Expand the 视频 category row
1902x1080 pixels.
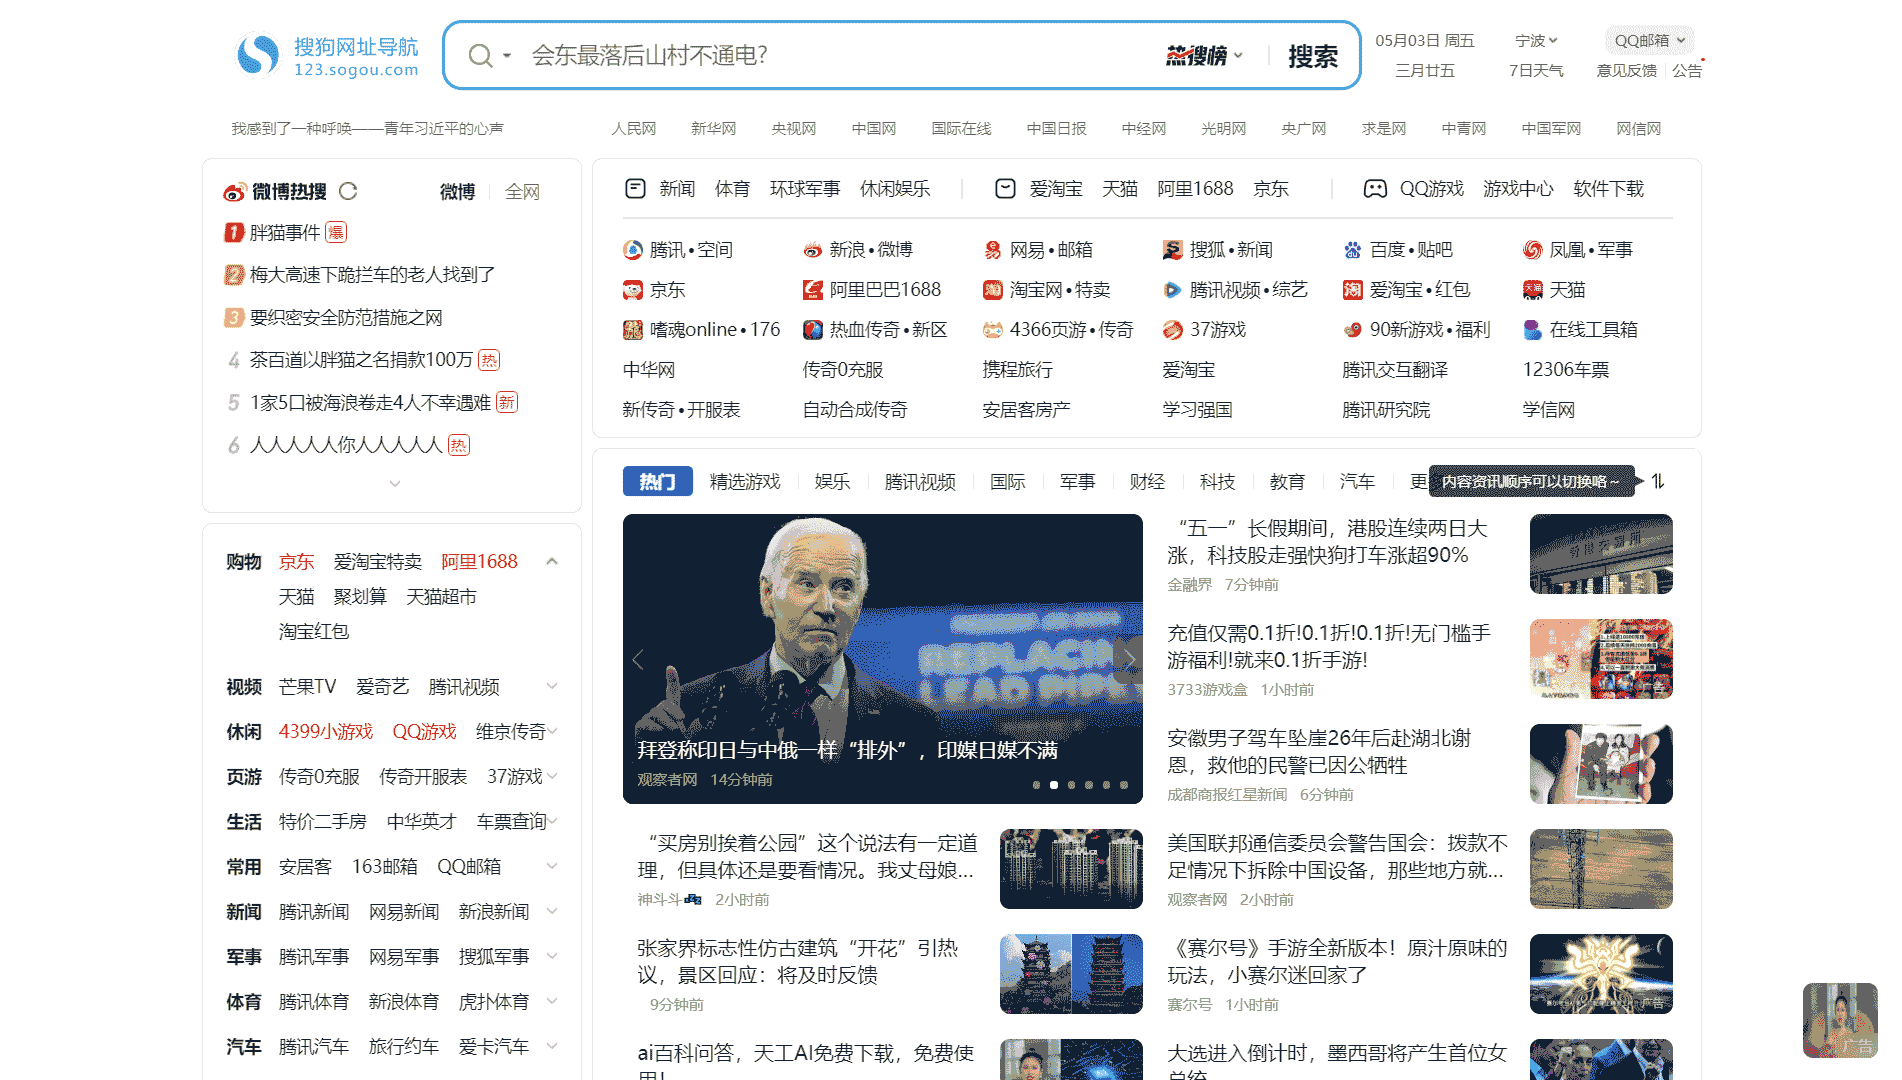point(551,687)
